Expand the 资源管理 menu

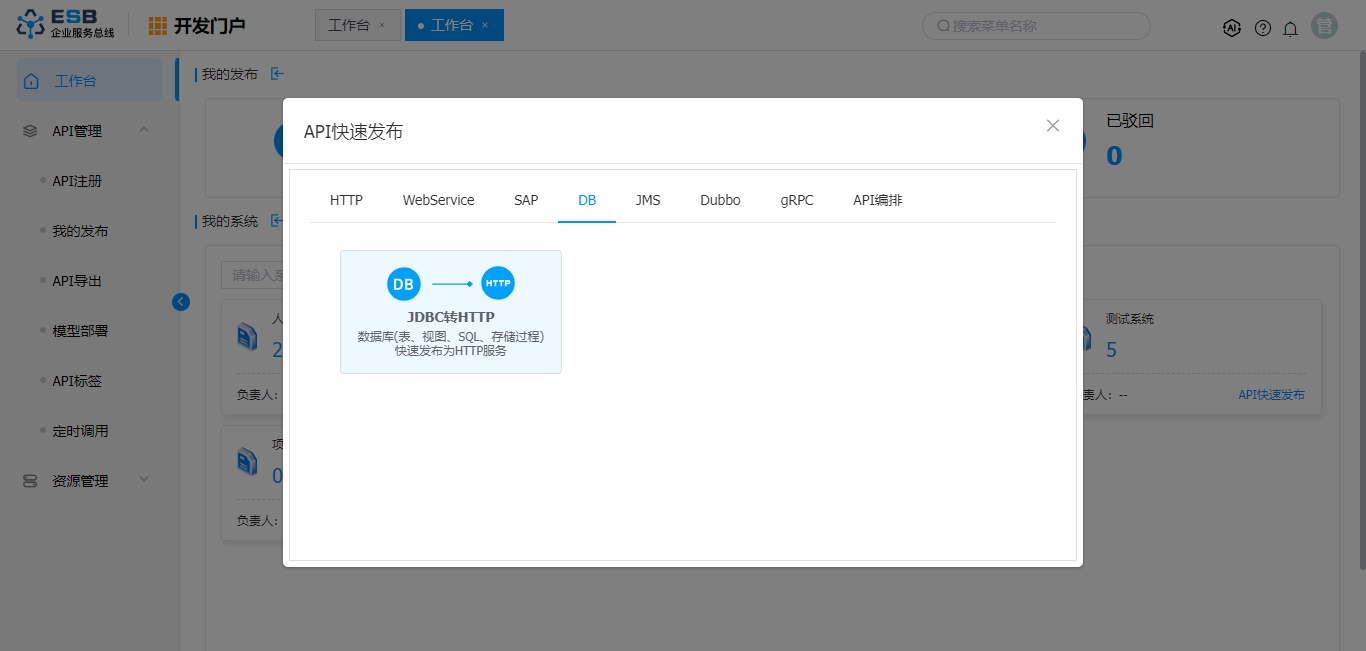tap(144, 480)
